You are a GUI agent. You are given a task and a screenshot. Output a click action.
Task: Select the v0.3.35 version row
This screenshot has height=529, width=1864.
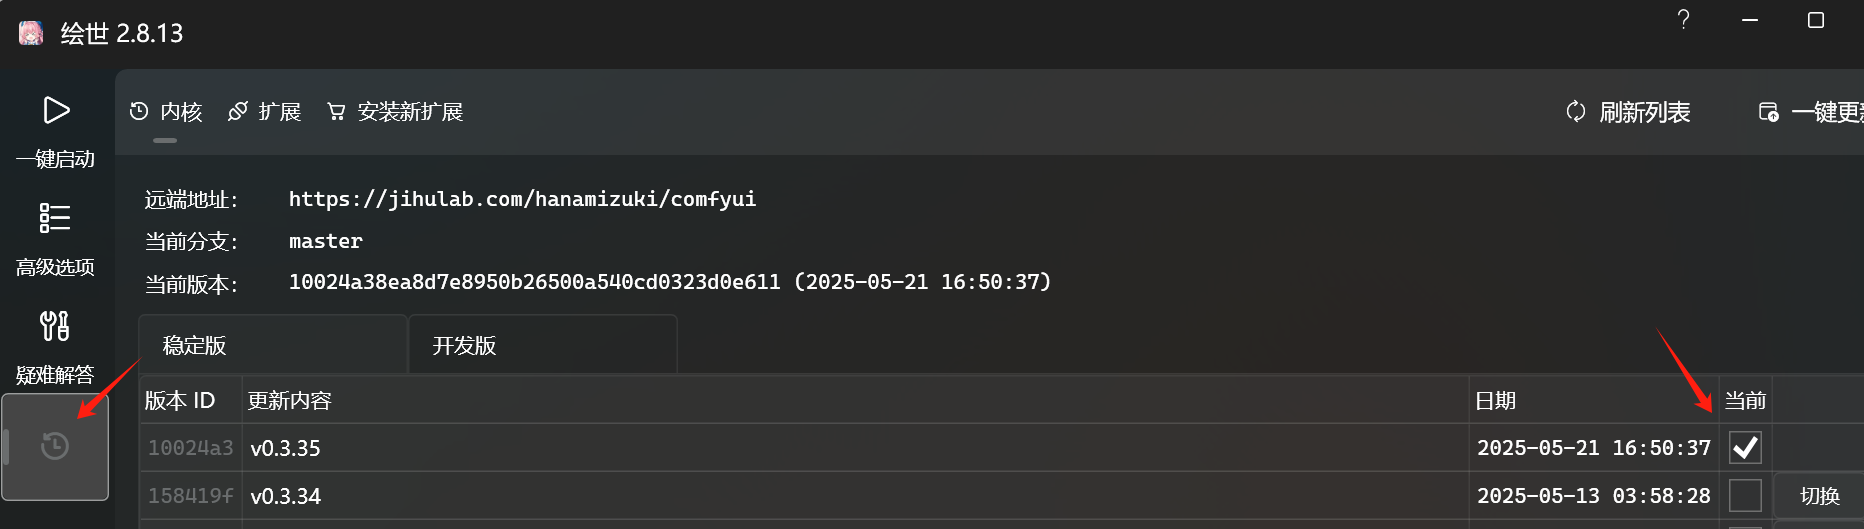(800, 448)
